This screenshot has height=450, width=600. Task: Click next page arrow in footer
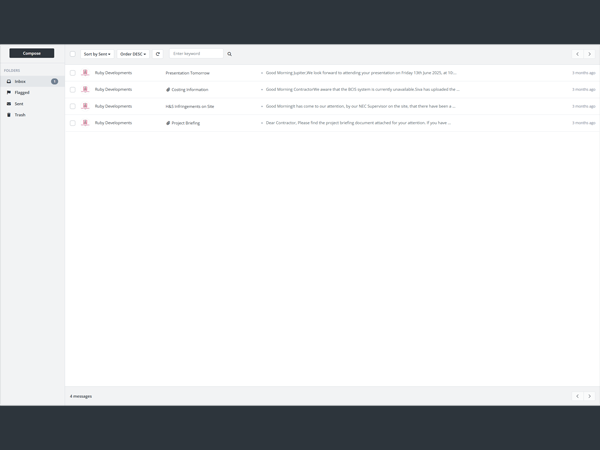pyautogui.click(x=589, y=396)
